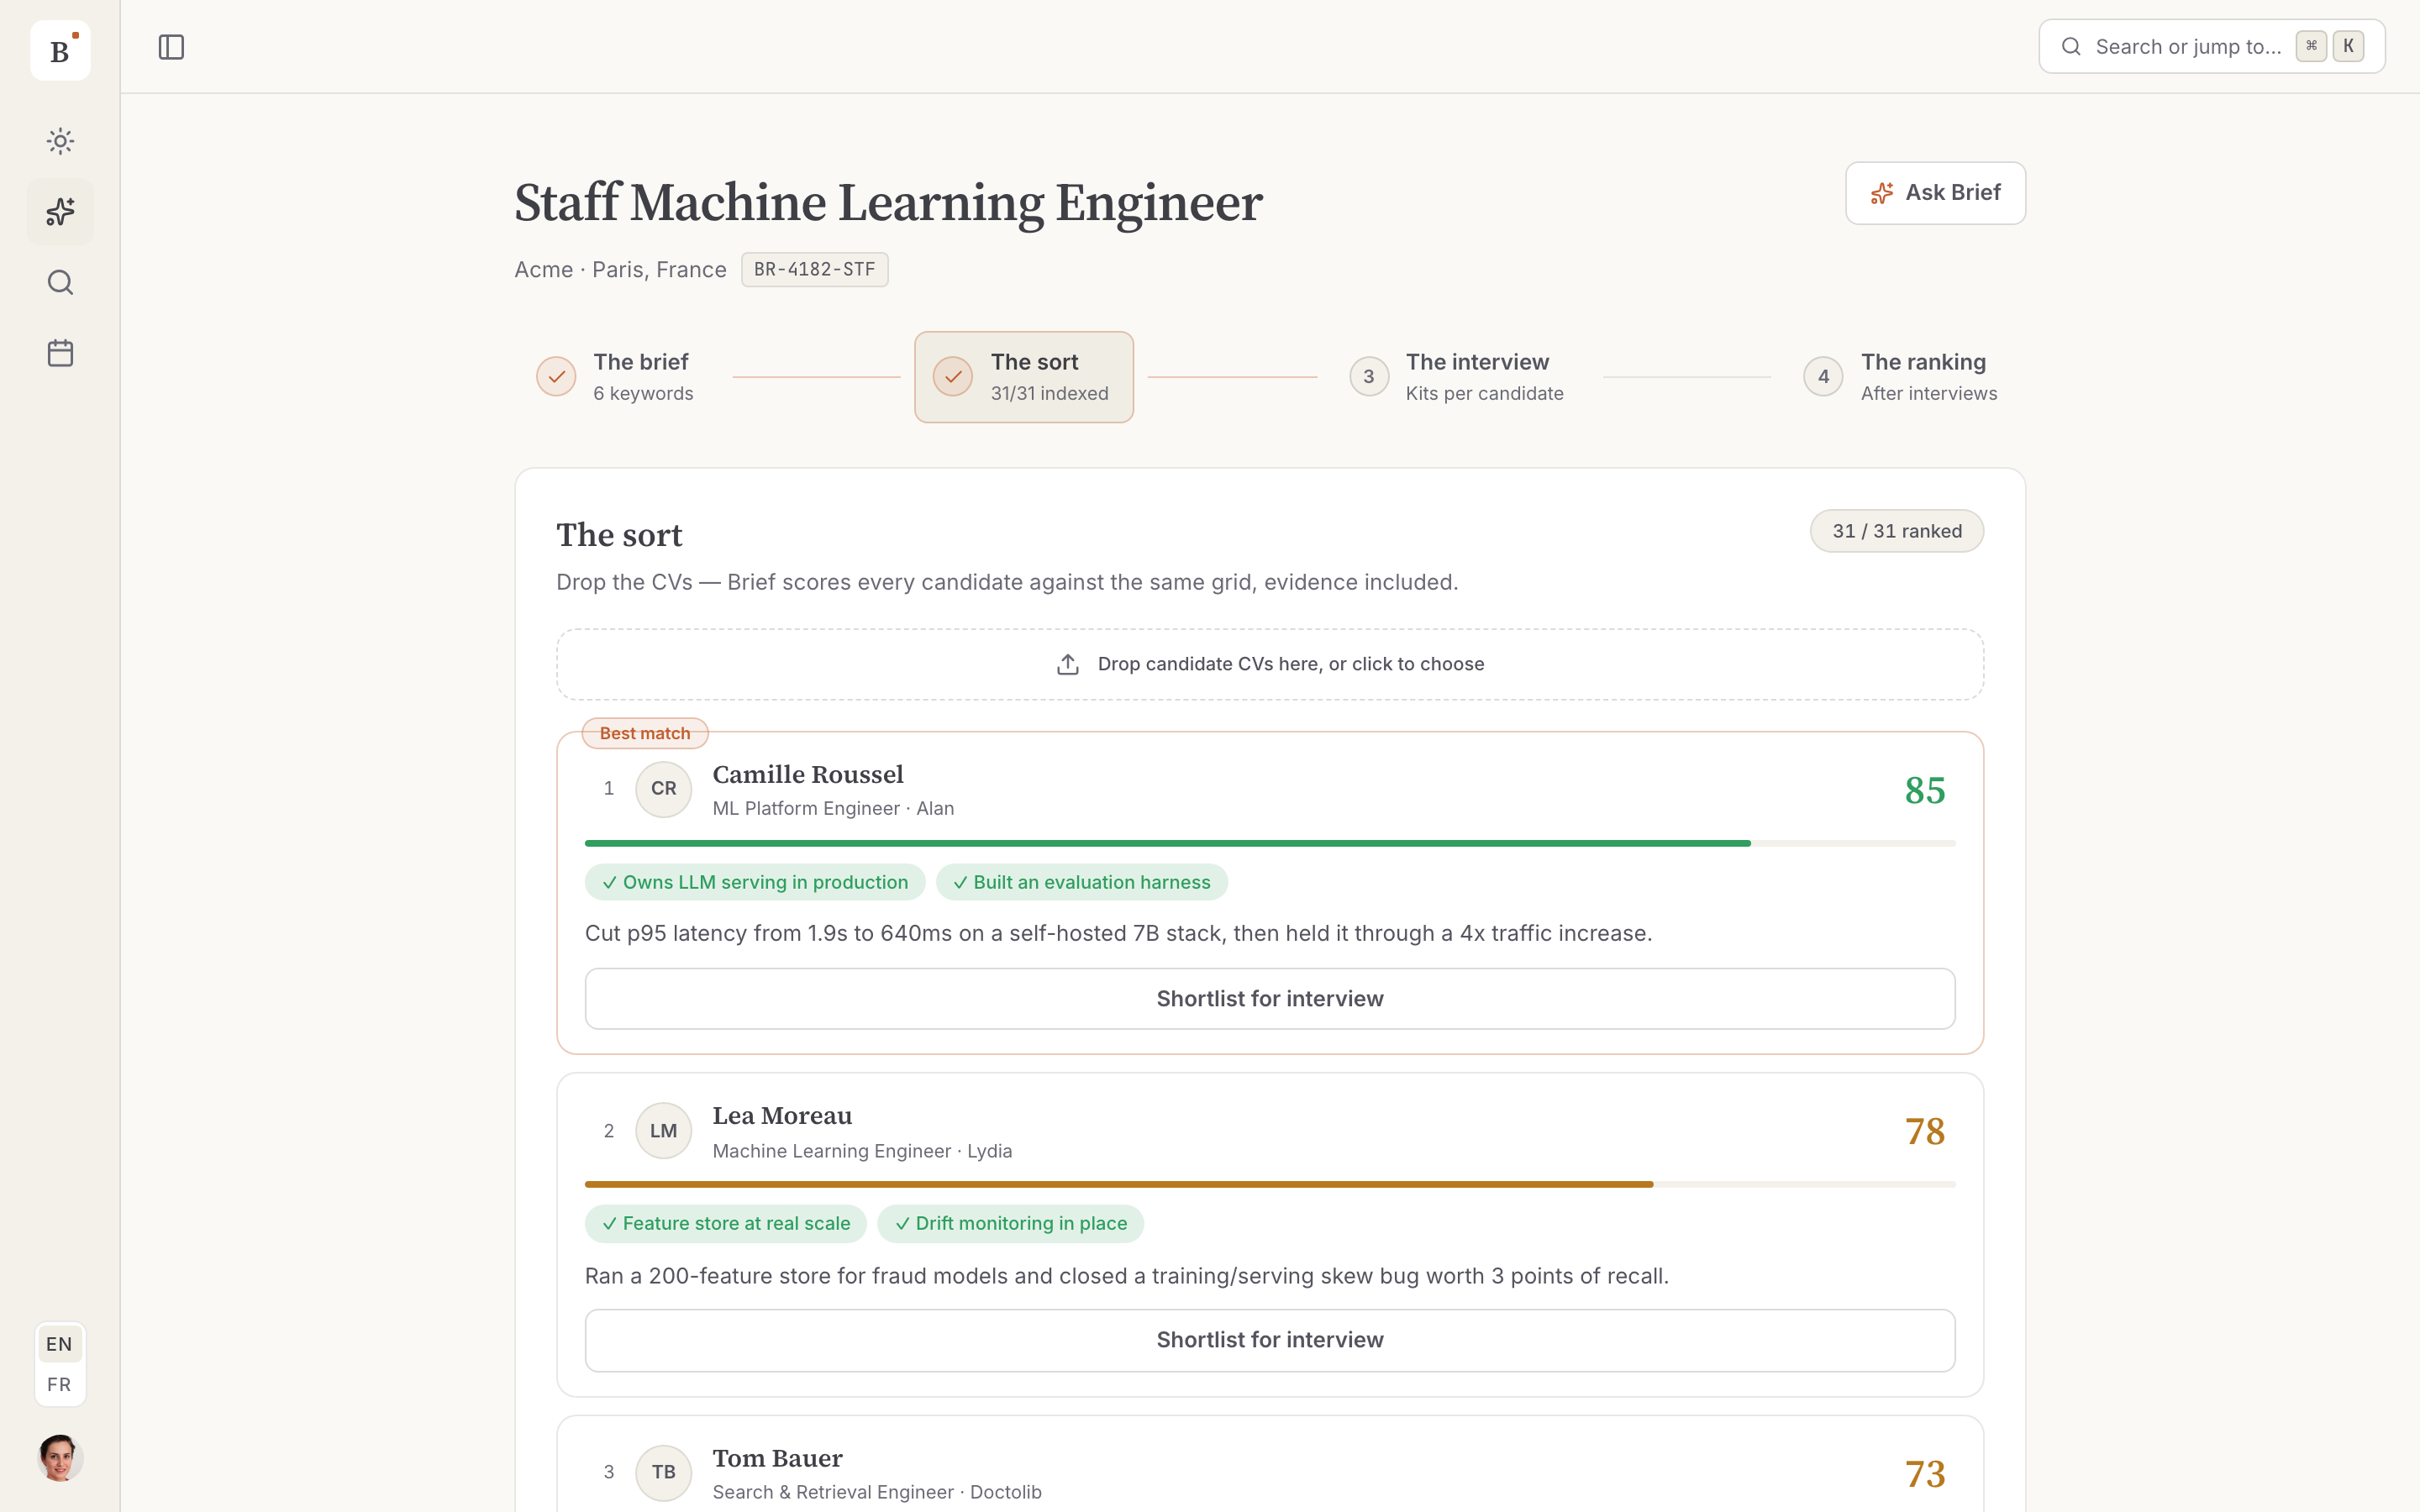The width and height of the screenshot is (2420, 1512).
Task: Click the step number 3 circle
Action: point(1369,377)
